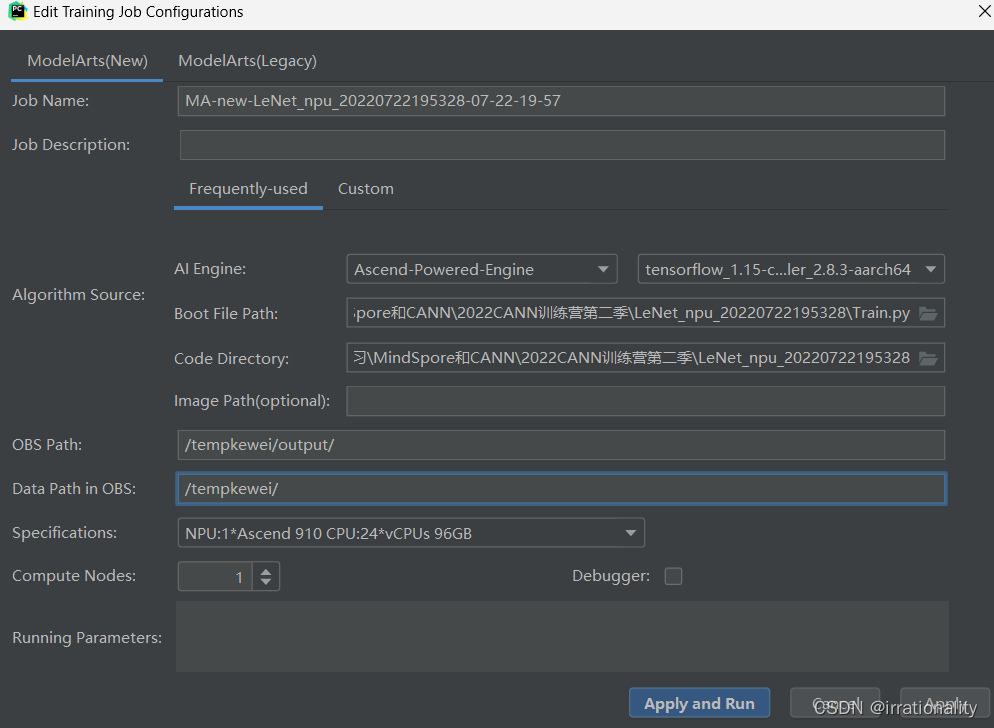Click the Debugger label

tap(611, 576)
